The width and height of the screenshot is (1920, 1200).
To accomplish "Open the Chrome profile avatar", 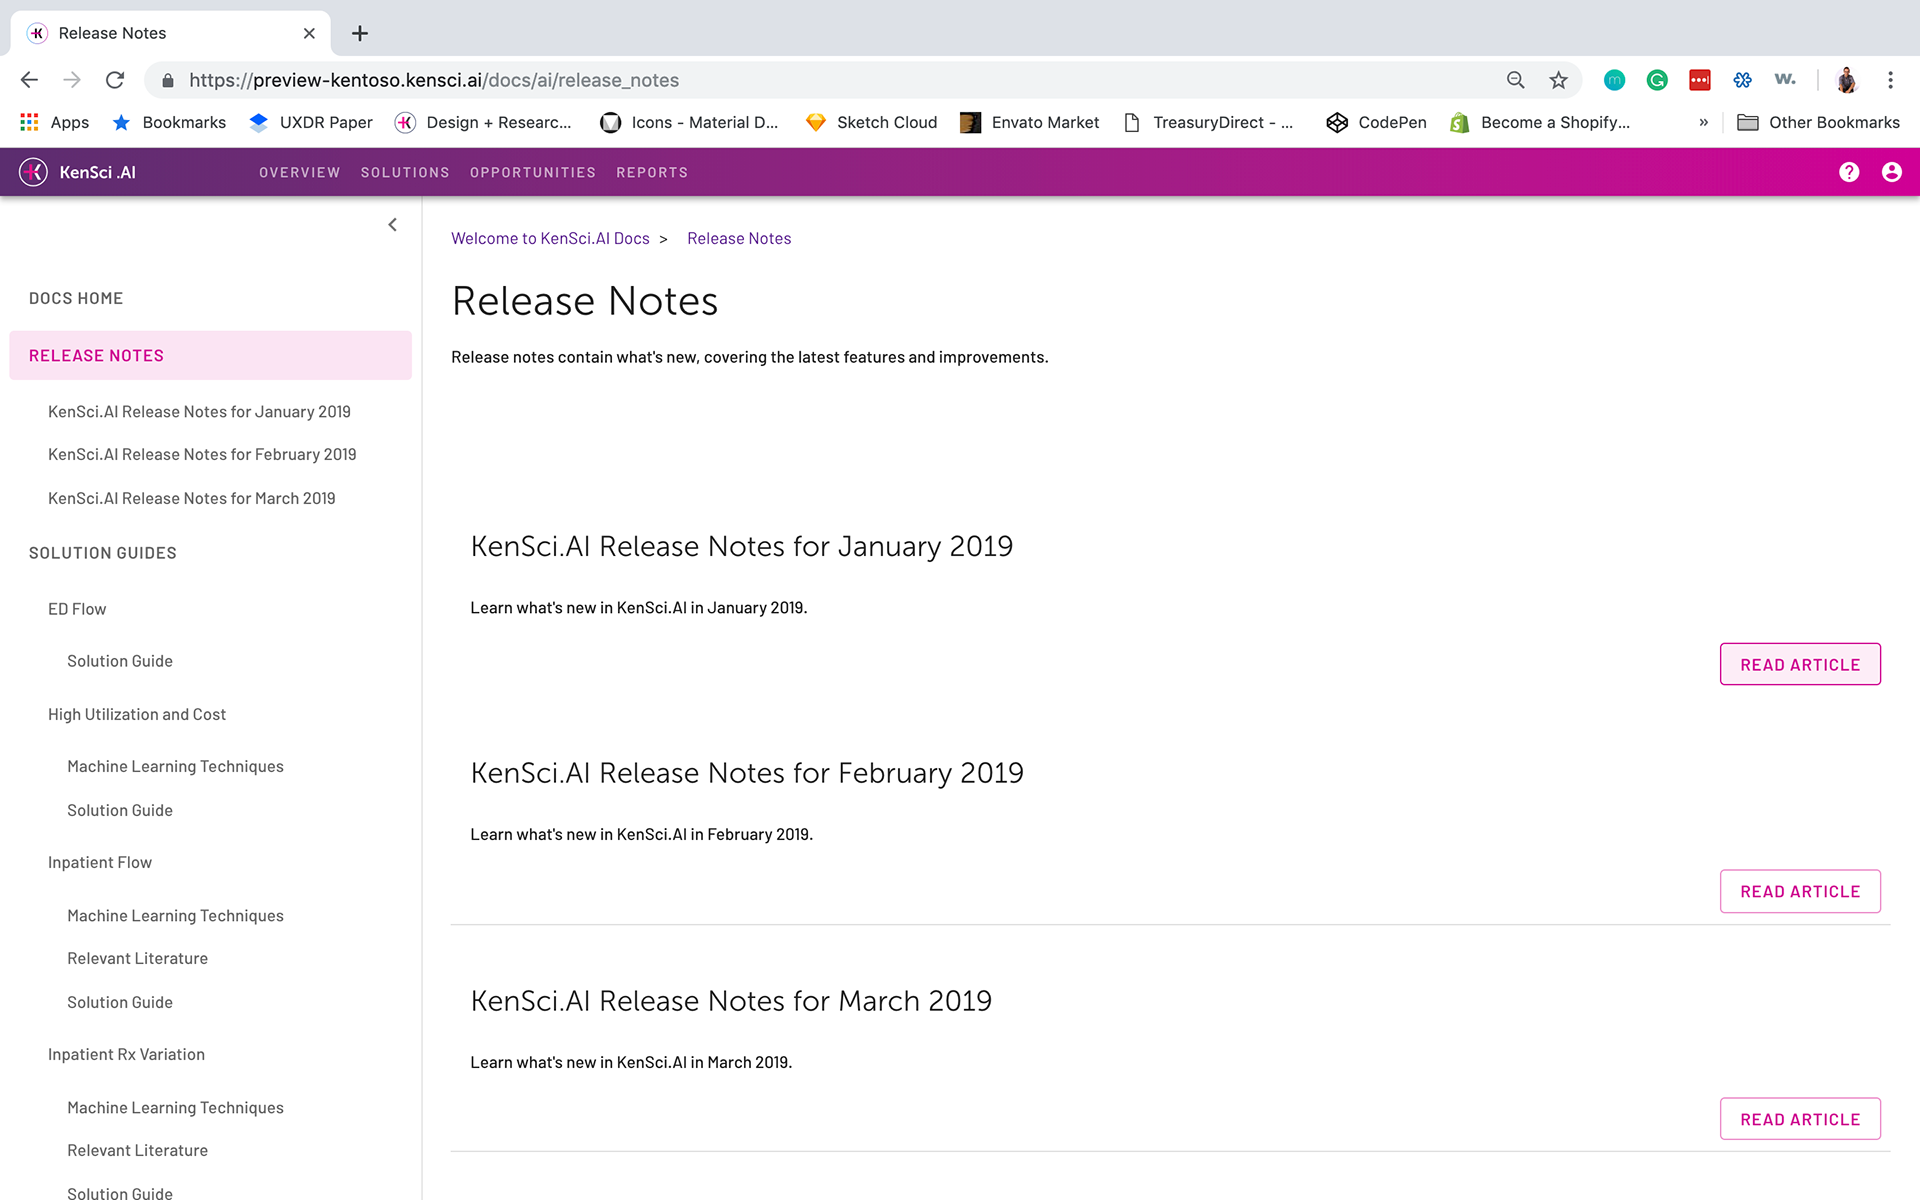I will coord(1846,80).
